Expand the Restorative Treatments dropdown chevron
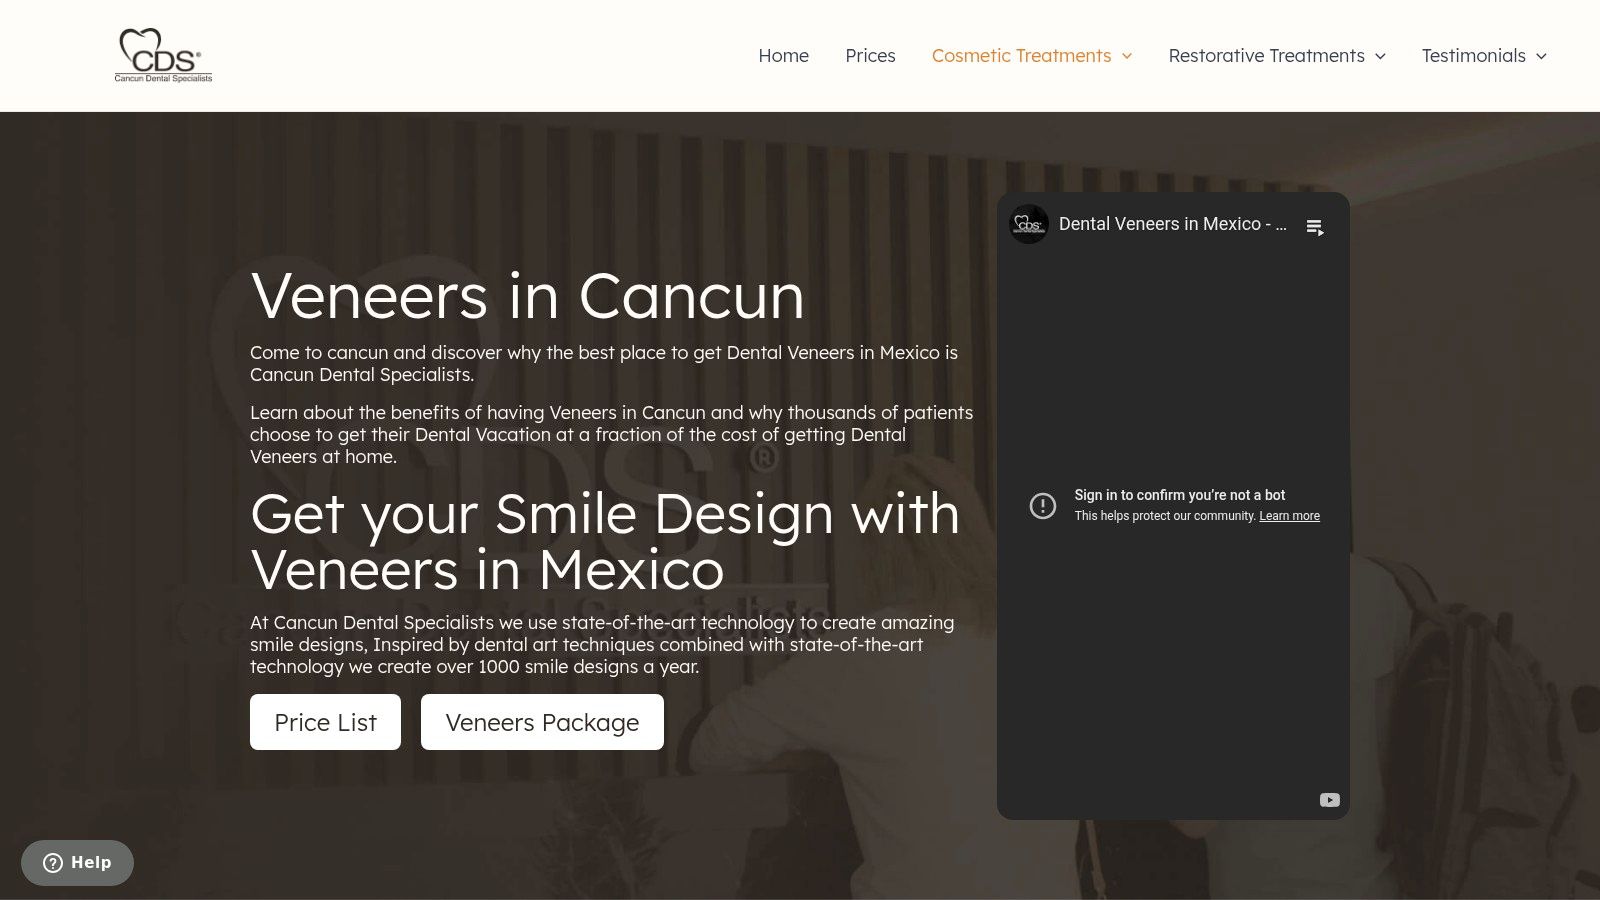1600x900 pixels. 1382,57
